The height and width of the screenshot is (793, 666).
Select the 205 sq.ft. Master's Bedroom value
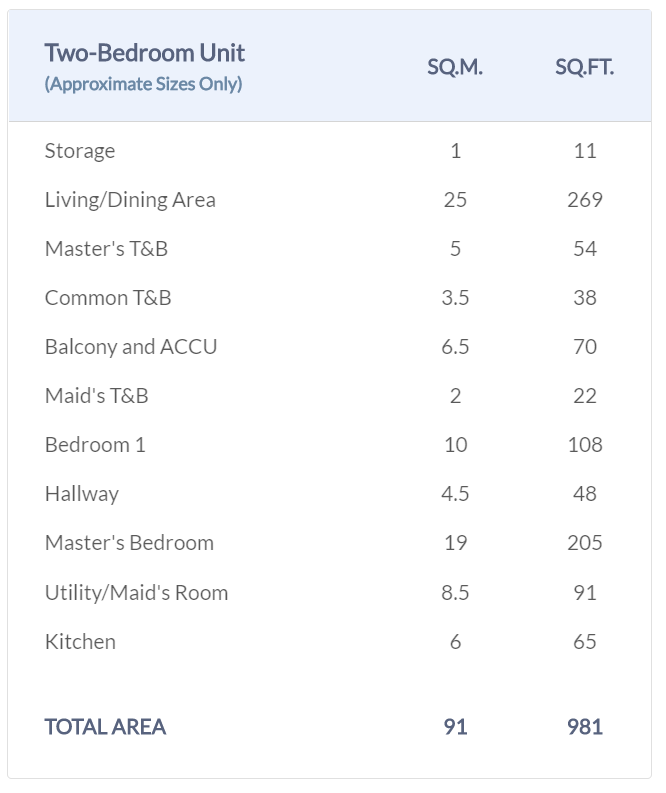tap(585, 543)
